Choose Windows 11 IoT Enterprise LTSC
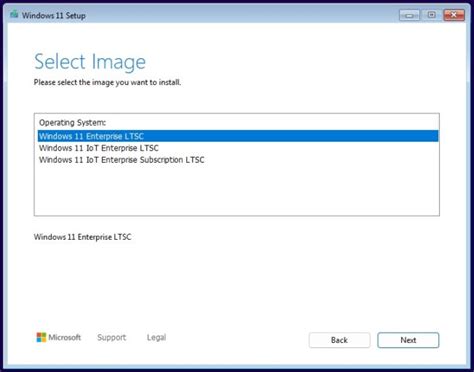Viewport: 474px width, 372px height. pos(238,148)
